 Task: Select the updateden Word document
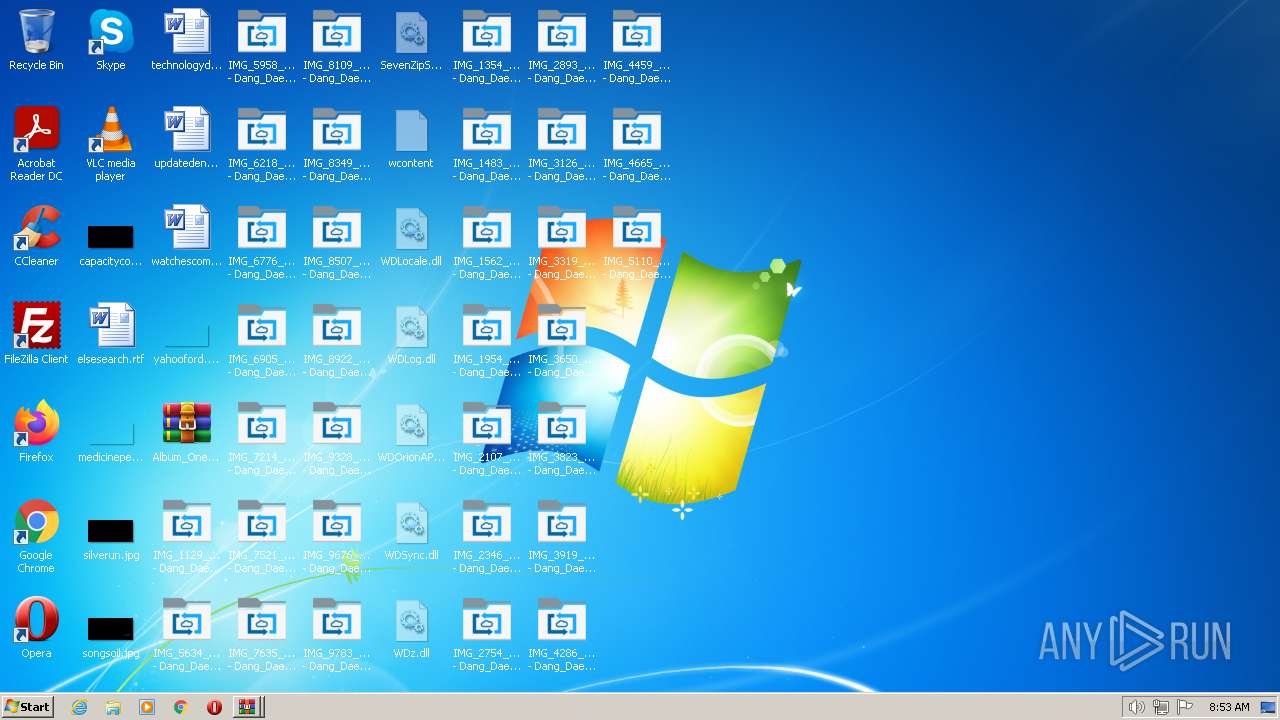(186, 138)
